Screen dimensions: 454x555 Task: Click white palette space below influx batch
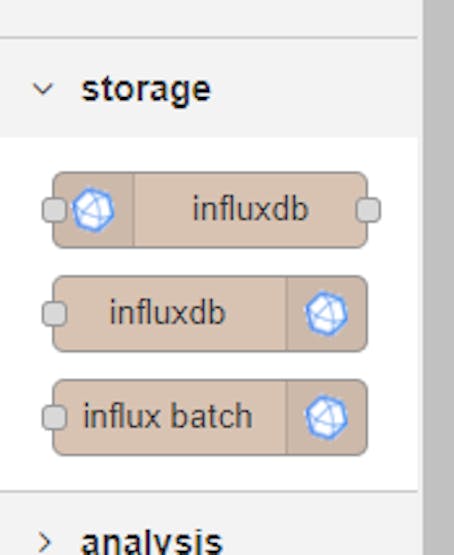coord(209,473)
